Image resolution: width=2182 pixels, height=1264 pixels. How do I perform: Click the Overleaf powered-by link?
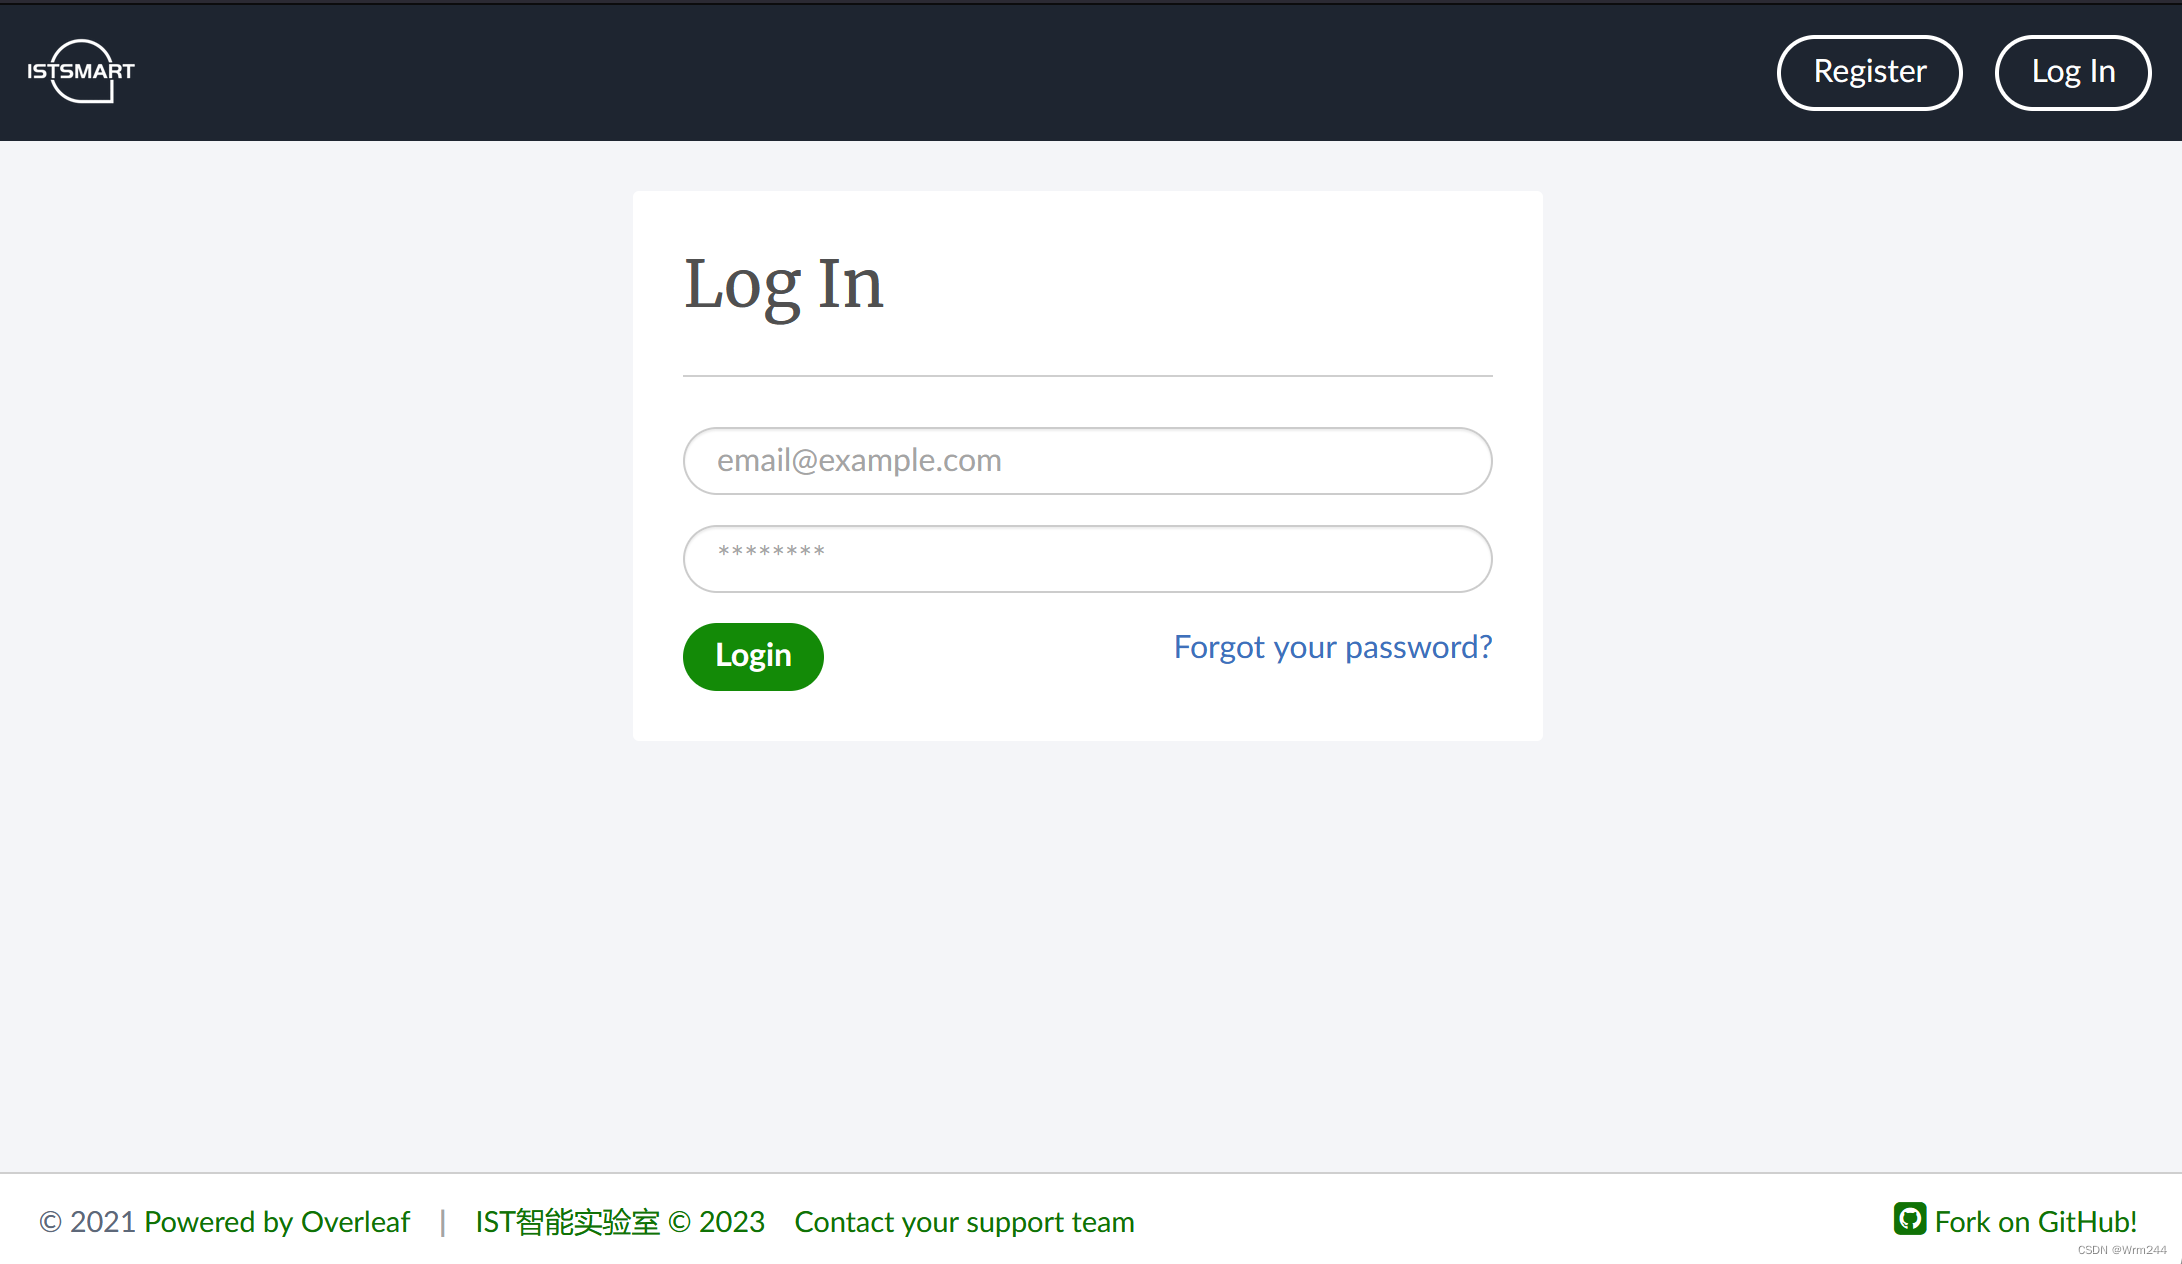click(277, 1222)
